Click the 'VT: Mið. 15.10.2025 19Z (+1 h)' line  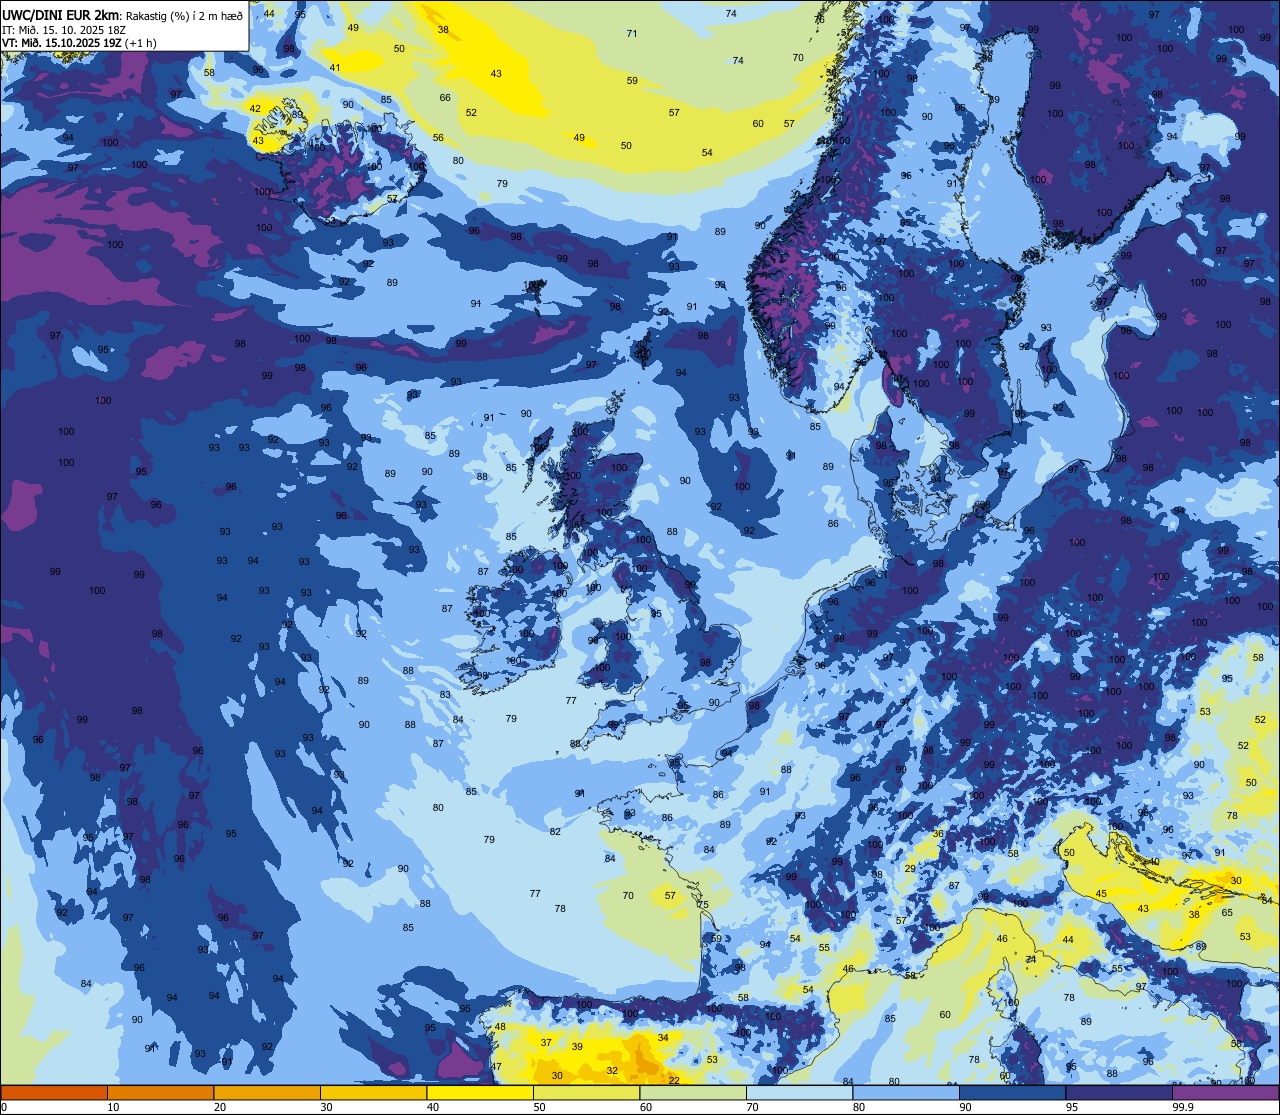[x=79, y=42]
